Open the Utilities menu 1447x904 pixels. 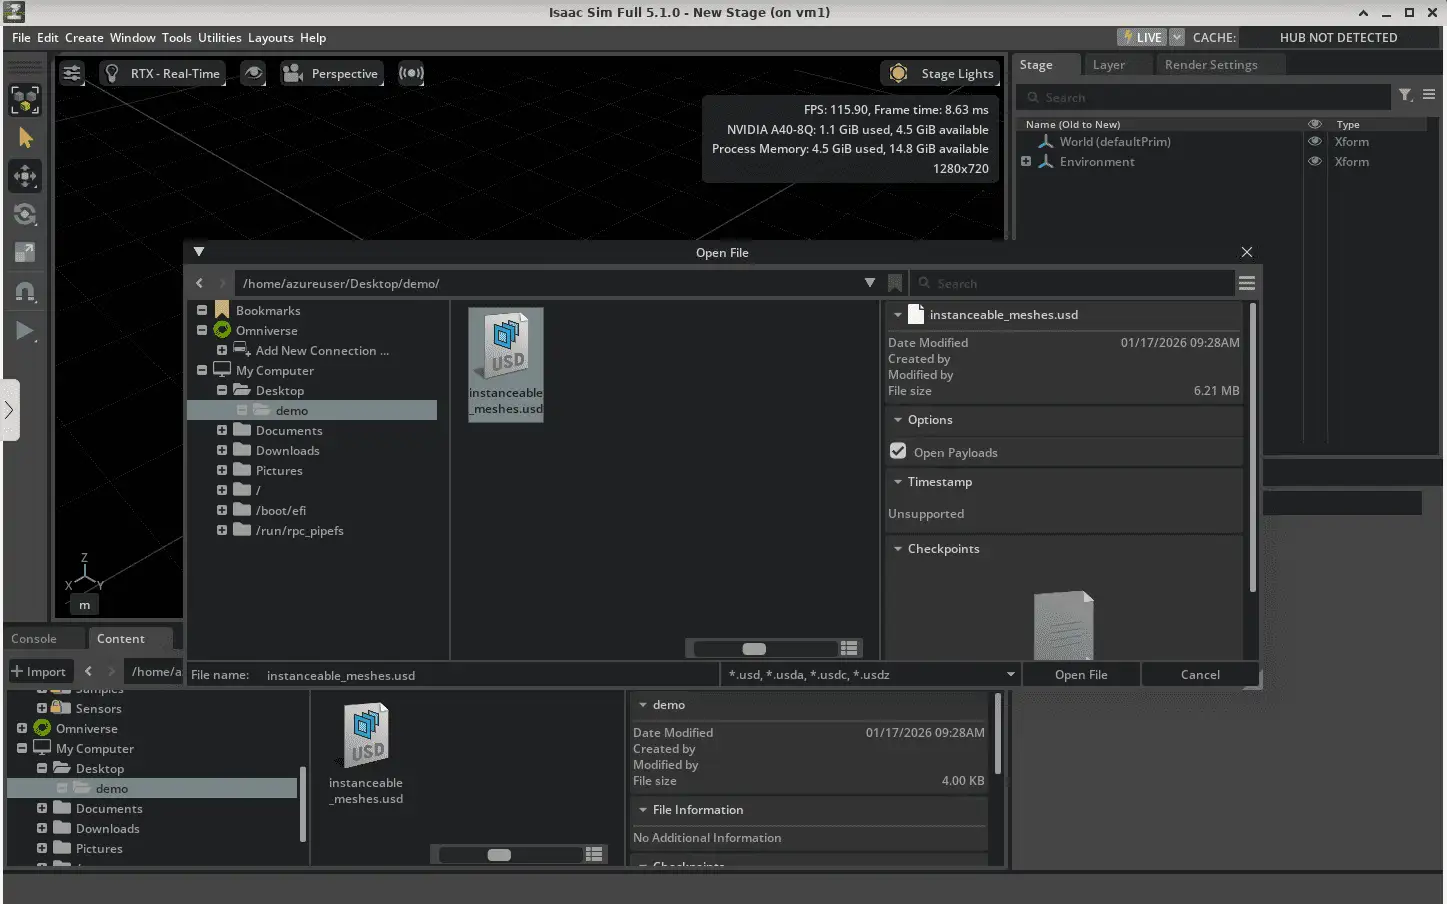click(219, 37)
